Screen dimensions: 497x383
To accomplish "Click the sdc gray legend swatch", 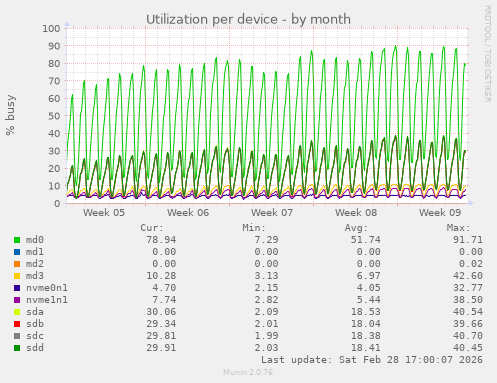I will tap(17, 336).
